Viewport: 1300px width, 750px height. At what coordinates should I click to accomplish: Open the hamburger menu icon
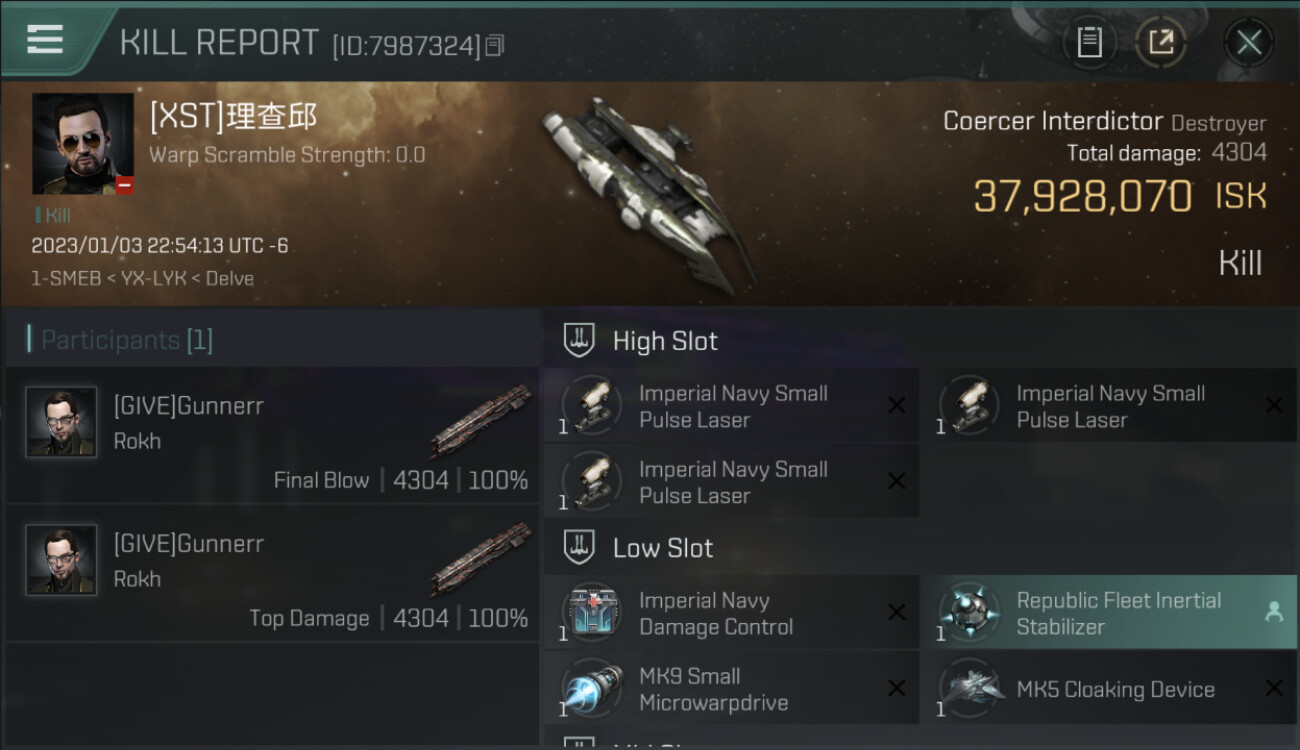(45, 40)
